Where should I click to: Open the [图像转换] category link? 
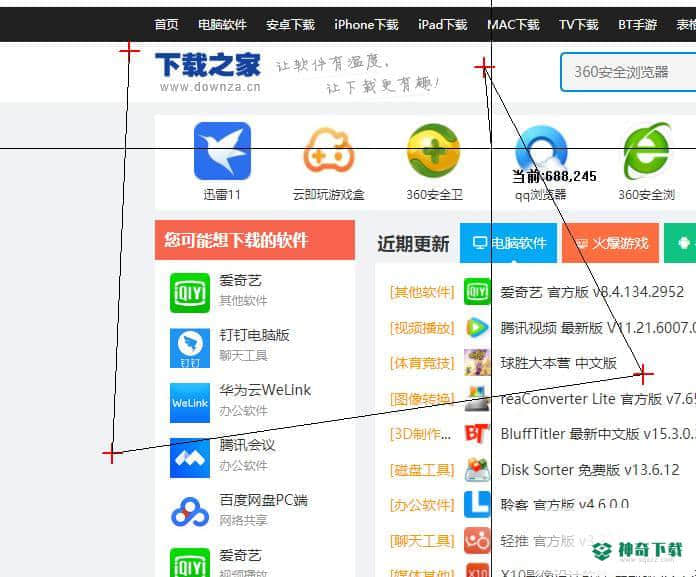(422, 399)
